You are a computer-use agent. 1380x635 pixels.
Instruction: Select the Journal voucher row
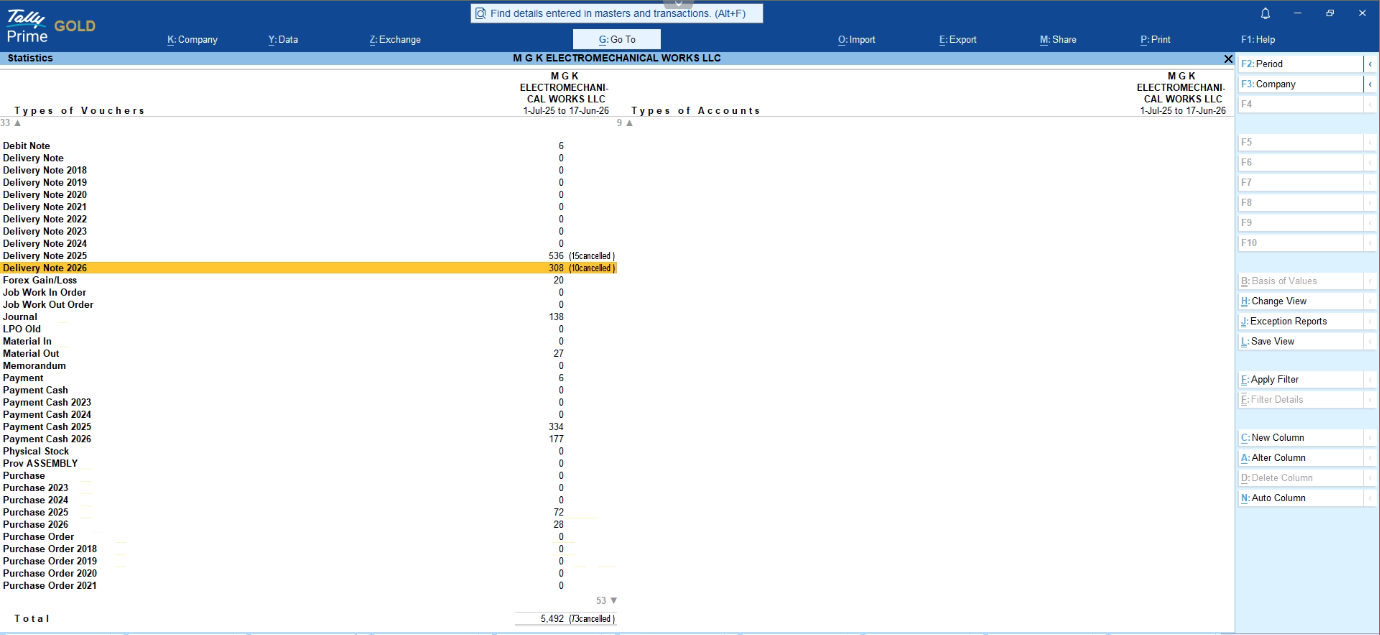pyautogui.click(x=308, y=317)
